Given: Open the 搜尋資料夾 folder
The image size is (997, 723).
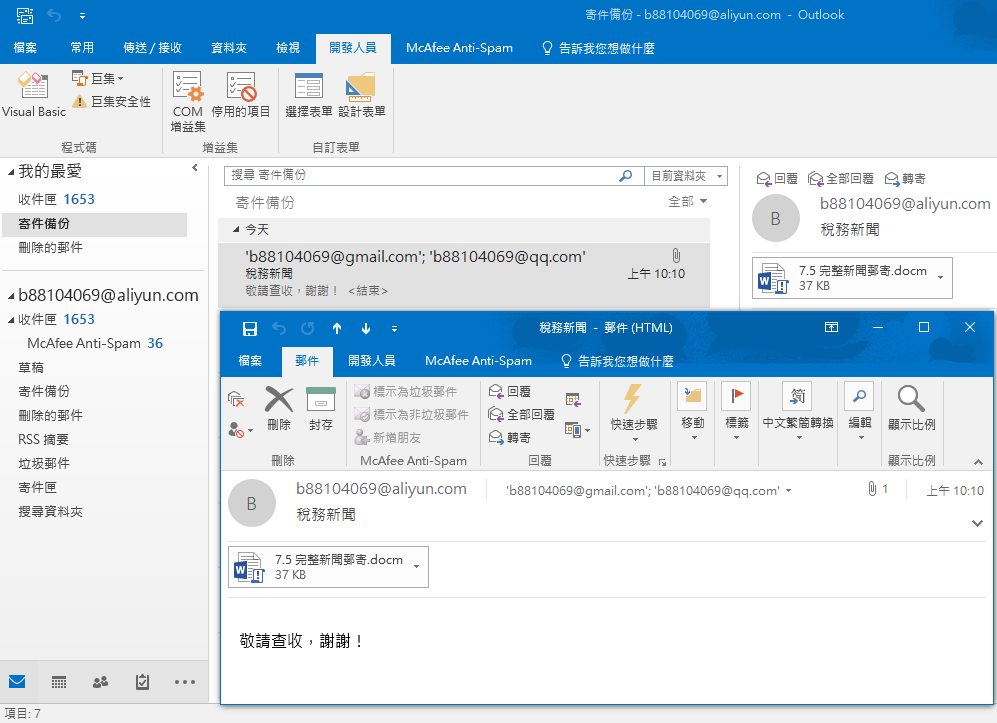Looking at the screenshot, I should click(x=50, y=512).
